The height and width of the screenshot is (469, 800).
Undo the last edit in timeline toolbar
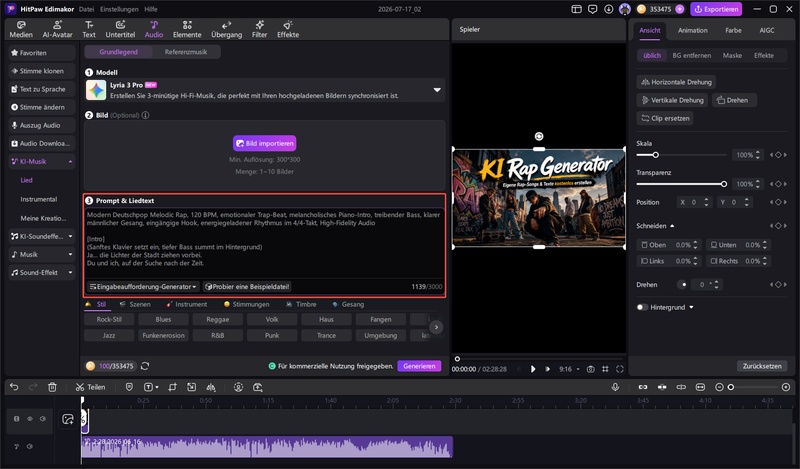[x=14, y=387]
